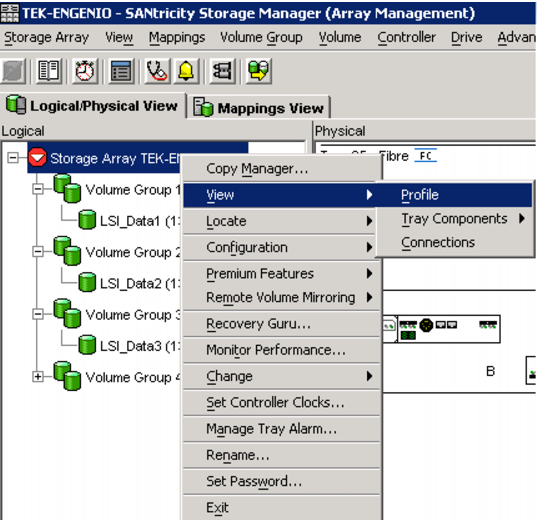The width and height of the screenshot is (539, 520).
Task: Open the Mappings menu
Action: [x=177, y=37]
